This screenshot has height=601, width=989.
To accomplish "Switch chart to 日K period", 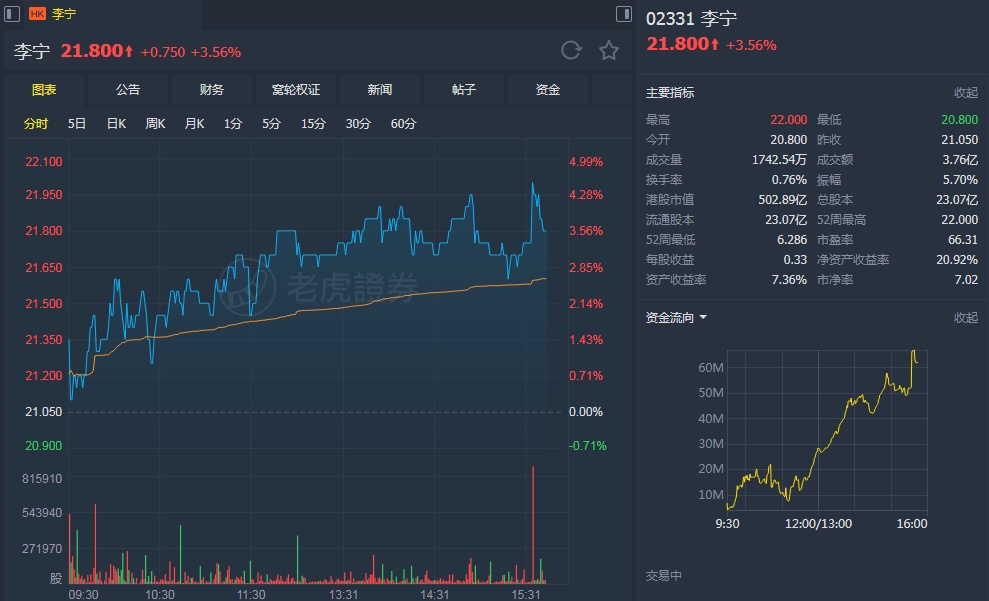I will tap(116, 124).
